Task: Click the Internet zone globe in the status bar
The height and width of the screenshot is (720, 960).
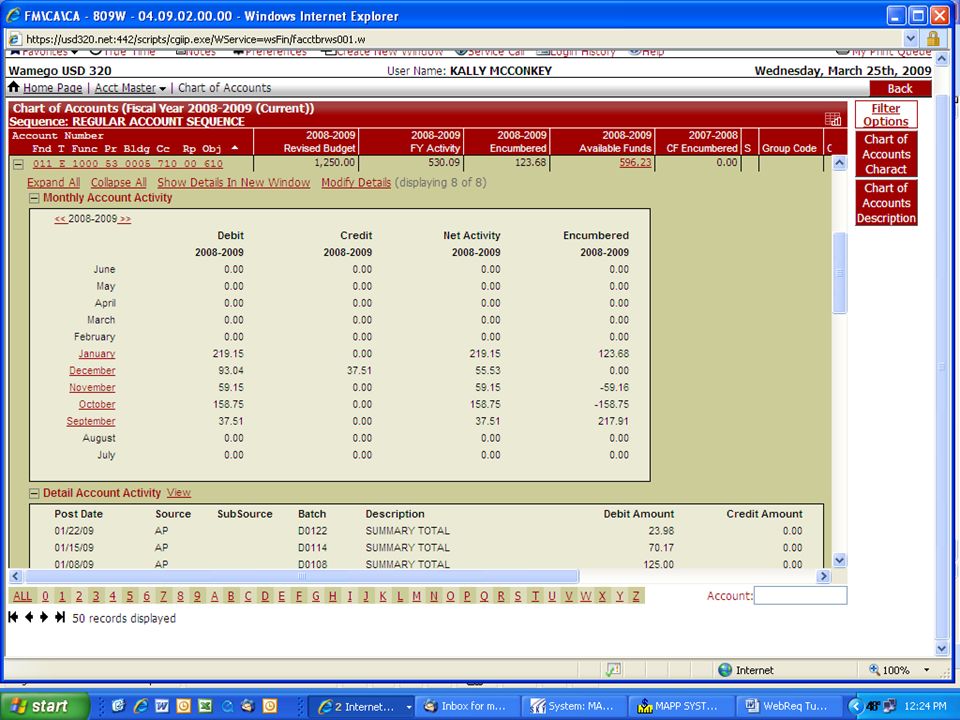Action: [x=725, y=670]
